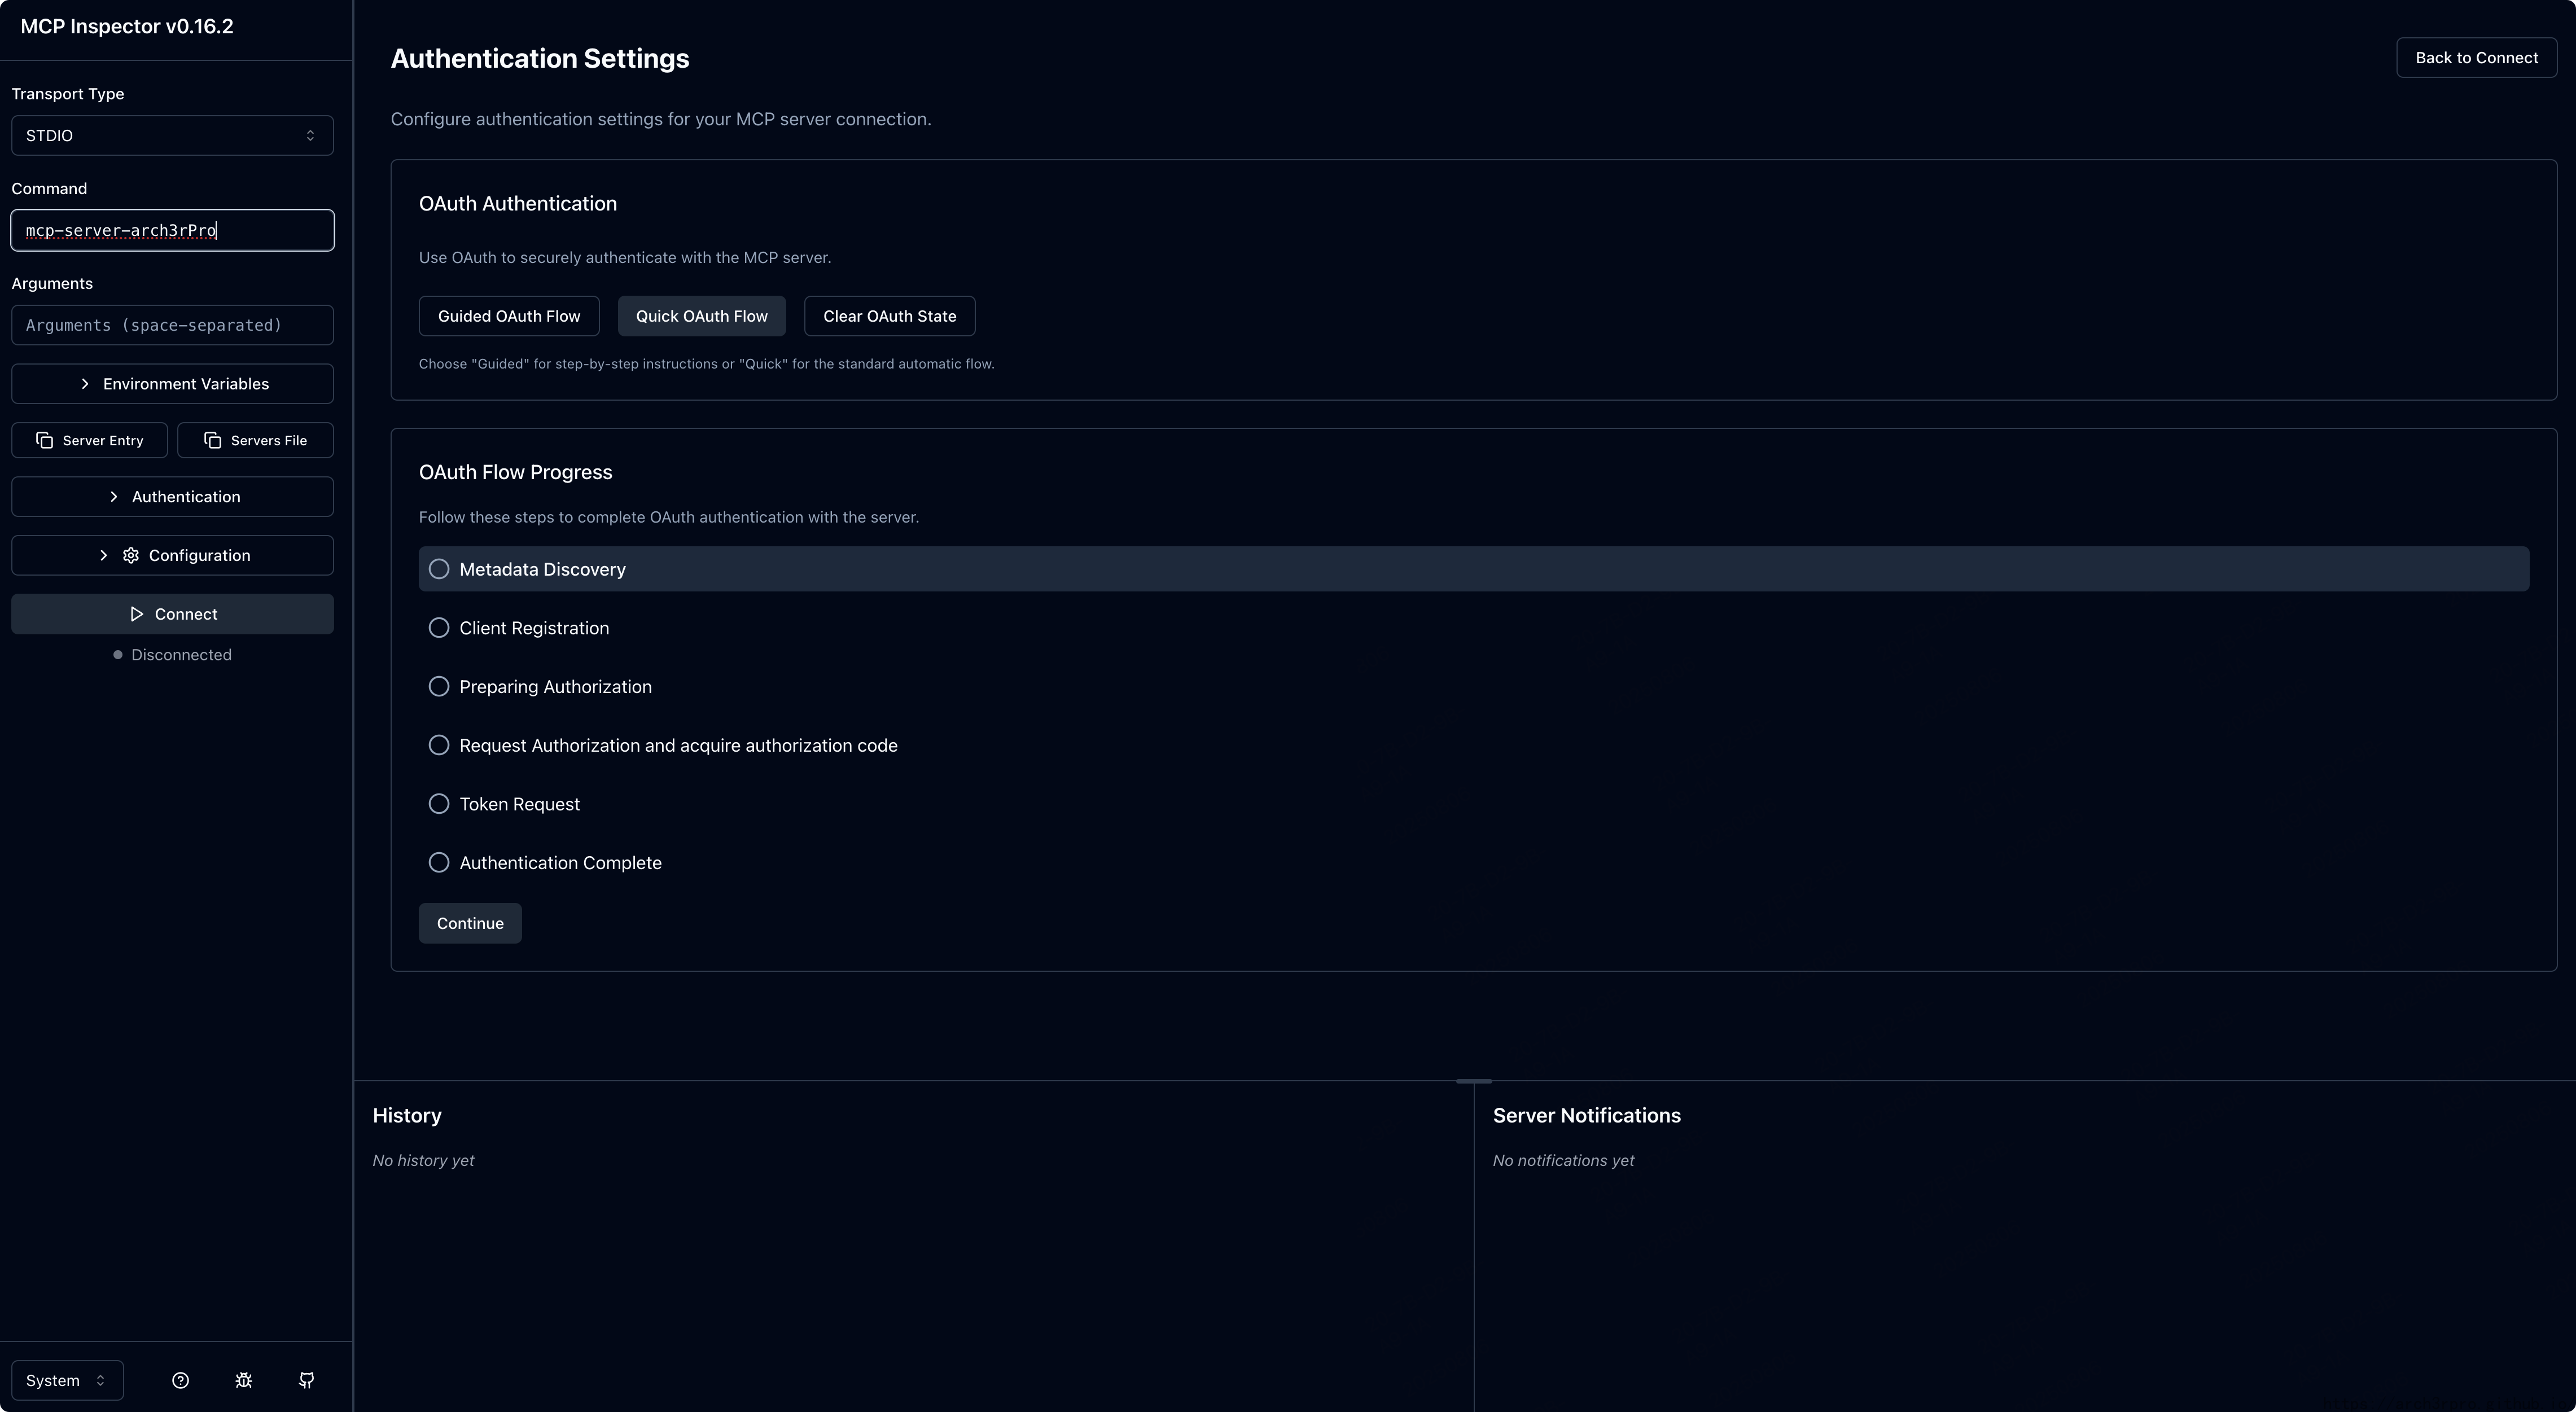The width and height of the screenshot is (2576, 1412).
Task: Expand the Authentication section chevron
Action: (x=113, y=497)
